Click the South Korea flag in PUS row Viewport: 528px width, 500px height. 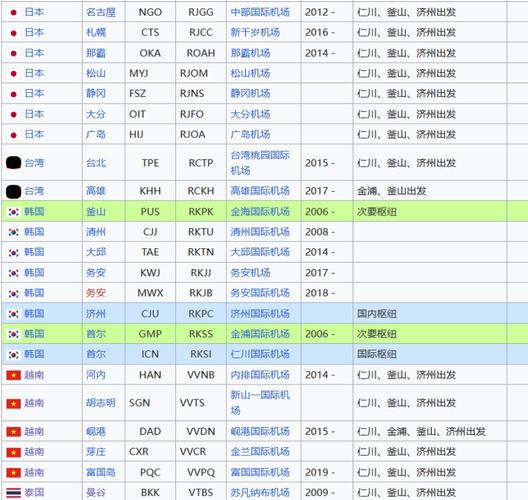pyautogui.click(x=13, y=212)
